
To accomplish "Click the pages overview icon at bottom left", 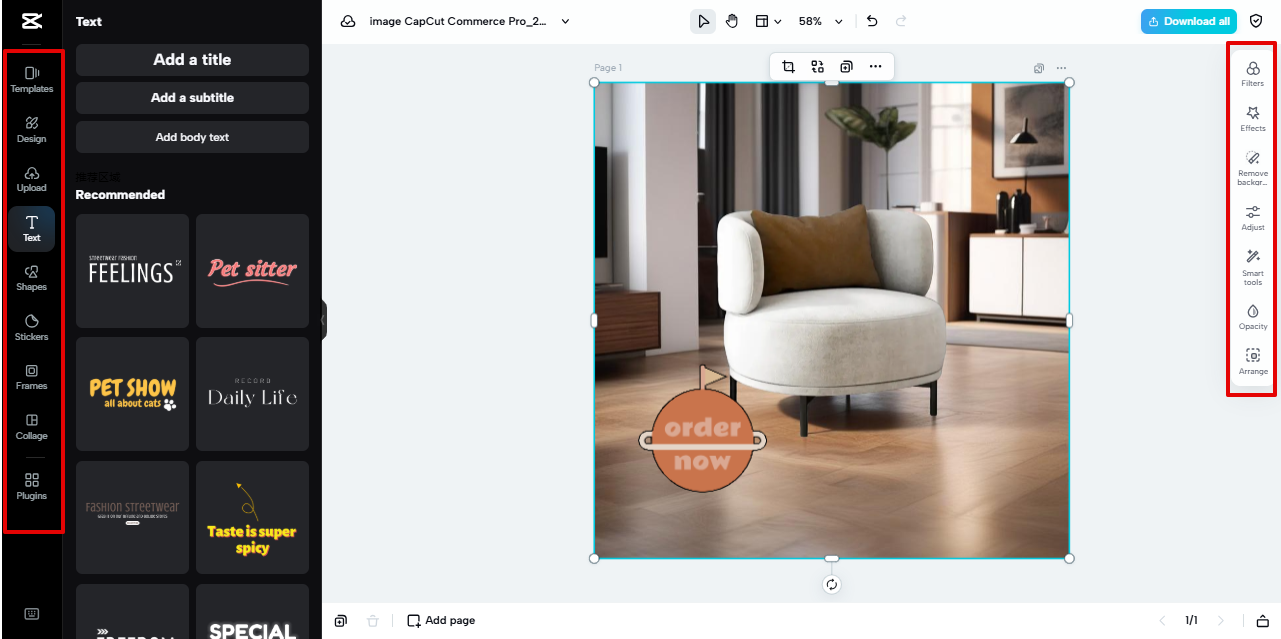I will tap(341, 621).
